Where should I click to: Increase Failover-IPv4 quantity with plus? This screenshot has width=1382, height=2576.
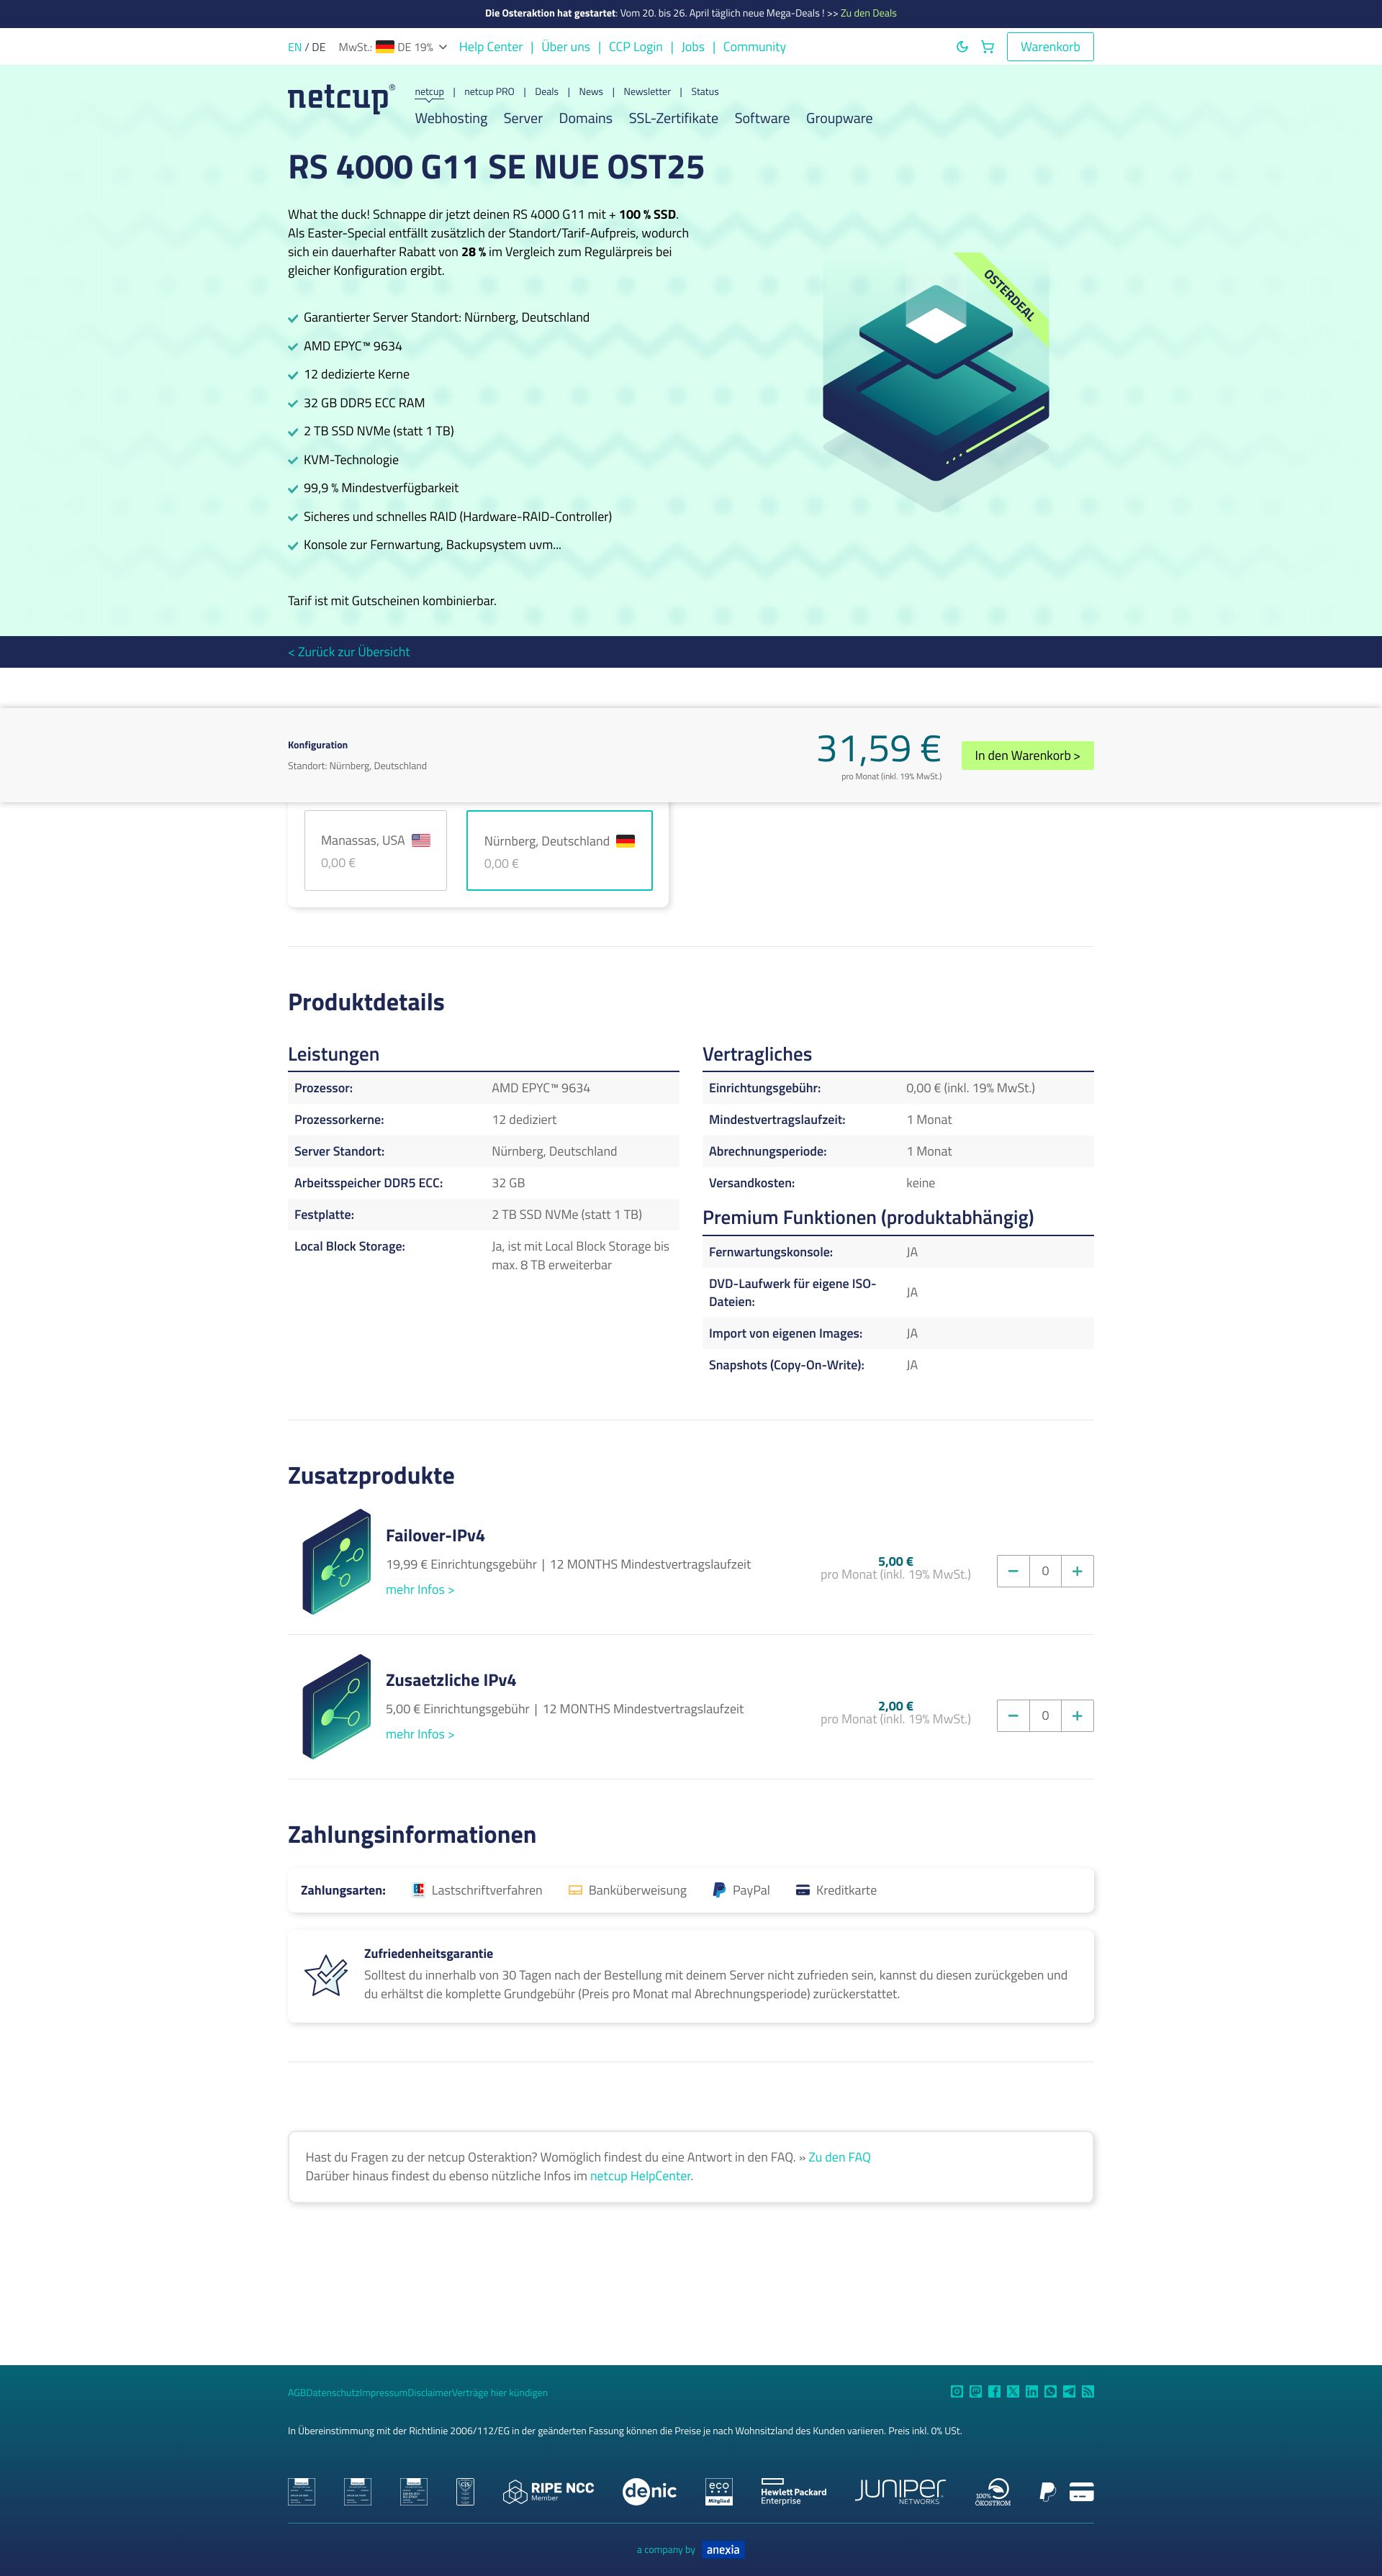1077,1571
